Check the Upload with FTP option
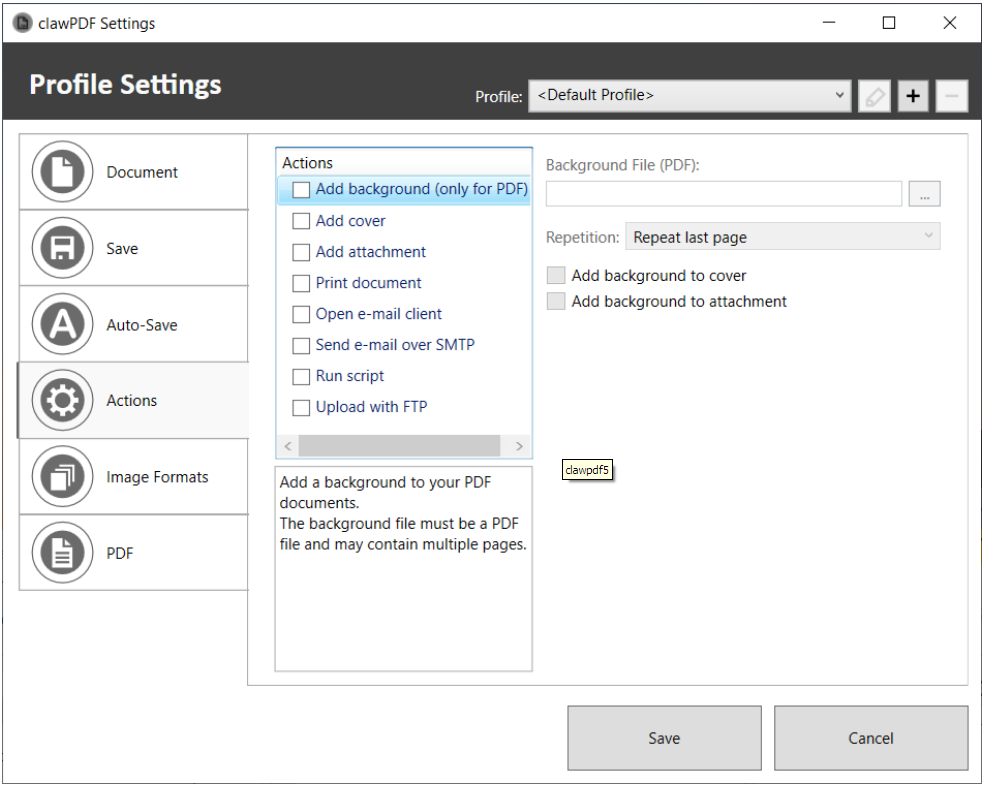The width and height of the screenshot is (985, 785). [x=301, y=407]
